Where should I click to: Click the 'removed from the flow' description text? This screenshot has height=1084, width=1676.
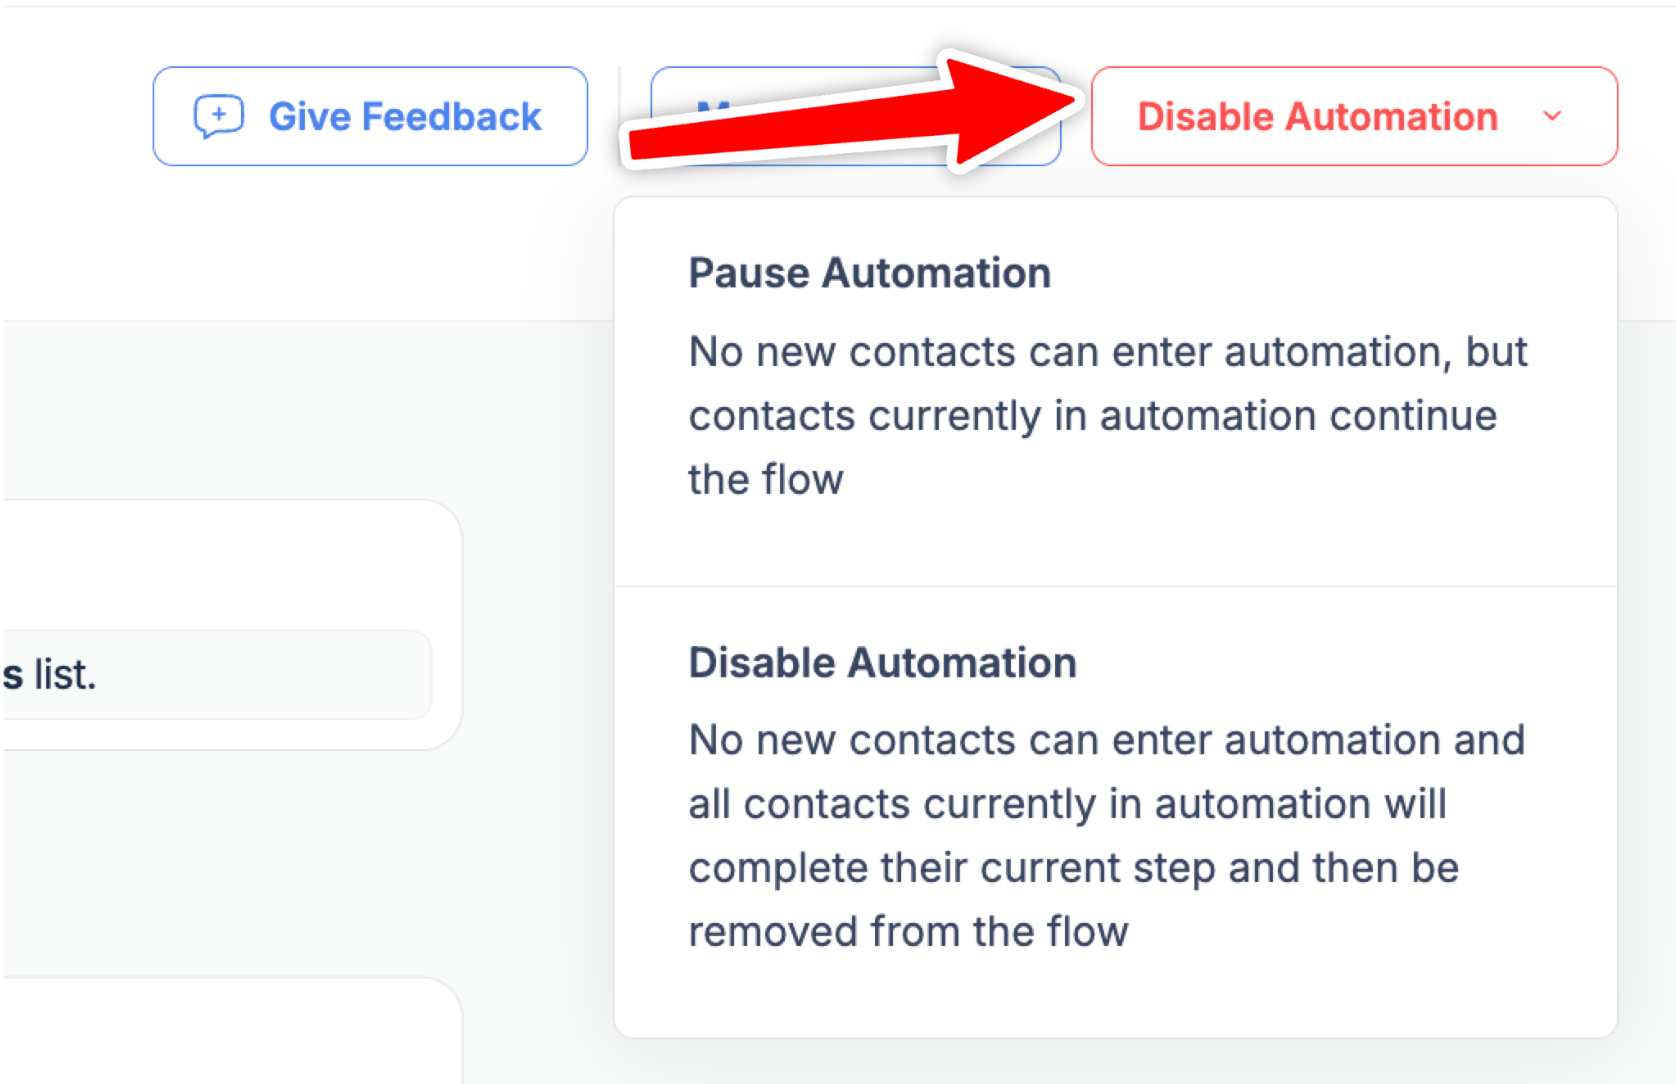click(908, 932)
